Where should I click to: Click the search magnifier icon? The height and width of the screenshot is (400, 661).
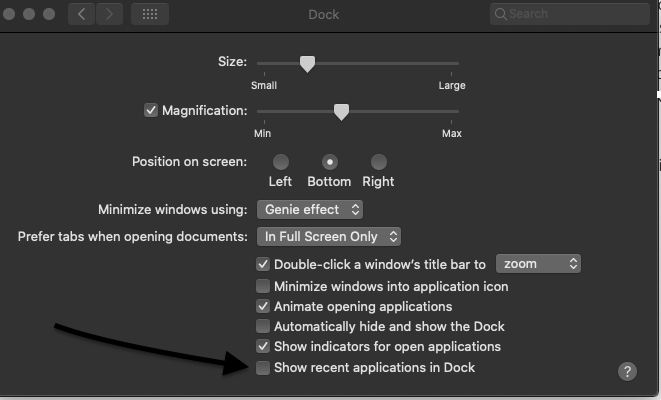500,14
